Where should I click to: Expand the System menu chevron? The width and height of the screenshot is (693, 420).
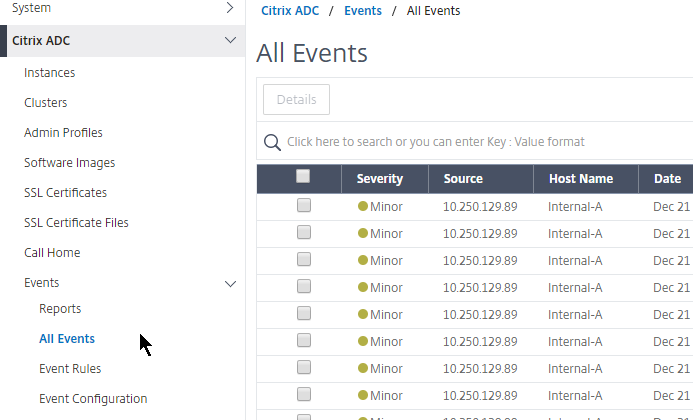230,8
